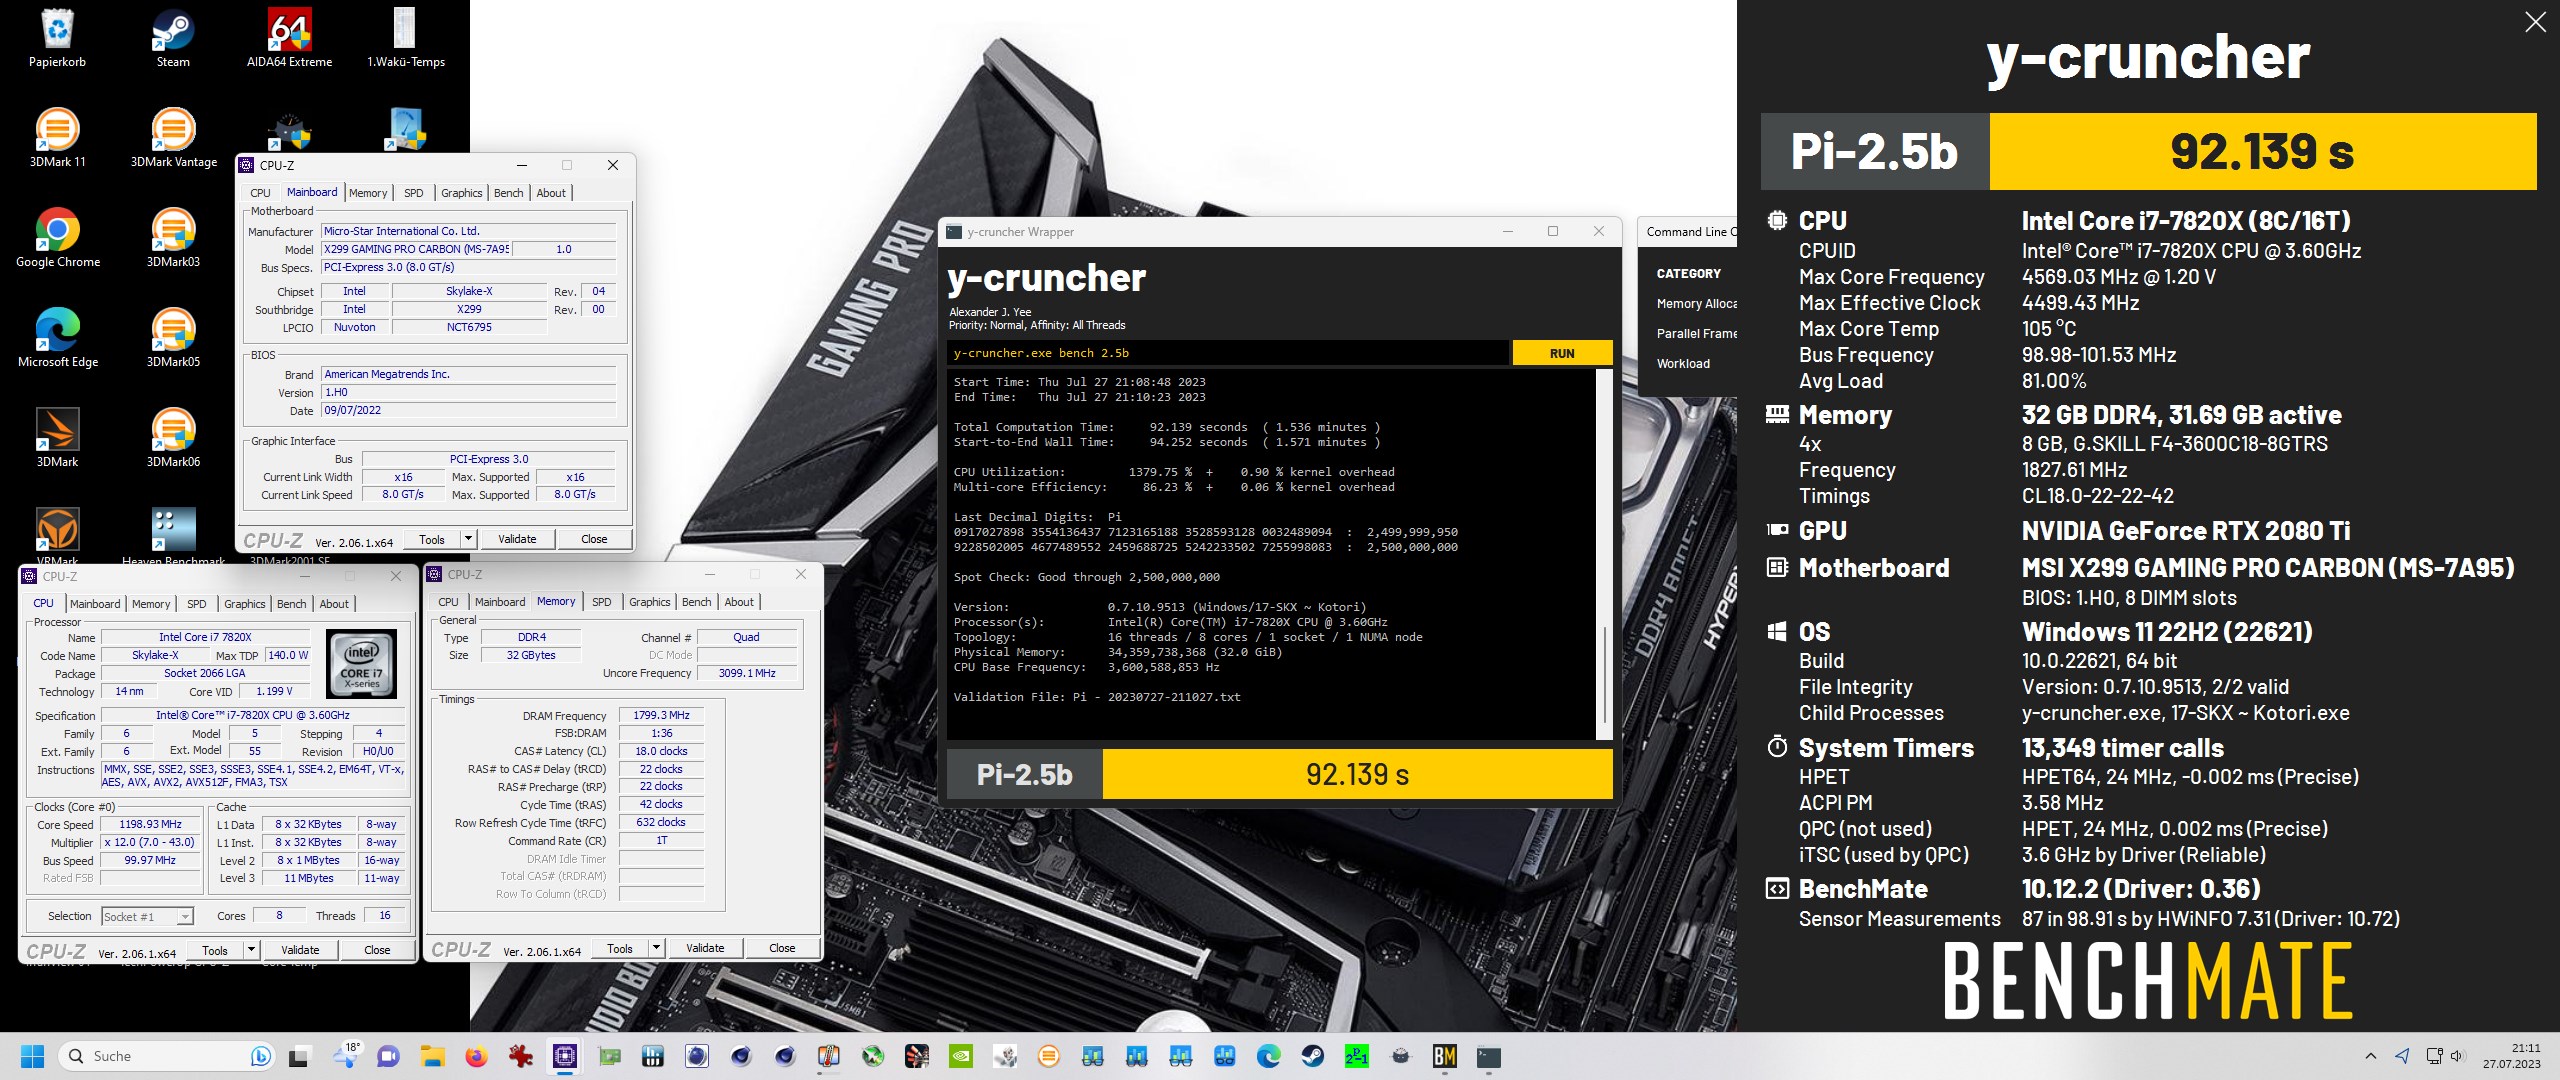
Task: Select Parallel Frame category in Command Line panel
Action: pos(1696,334)
